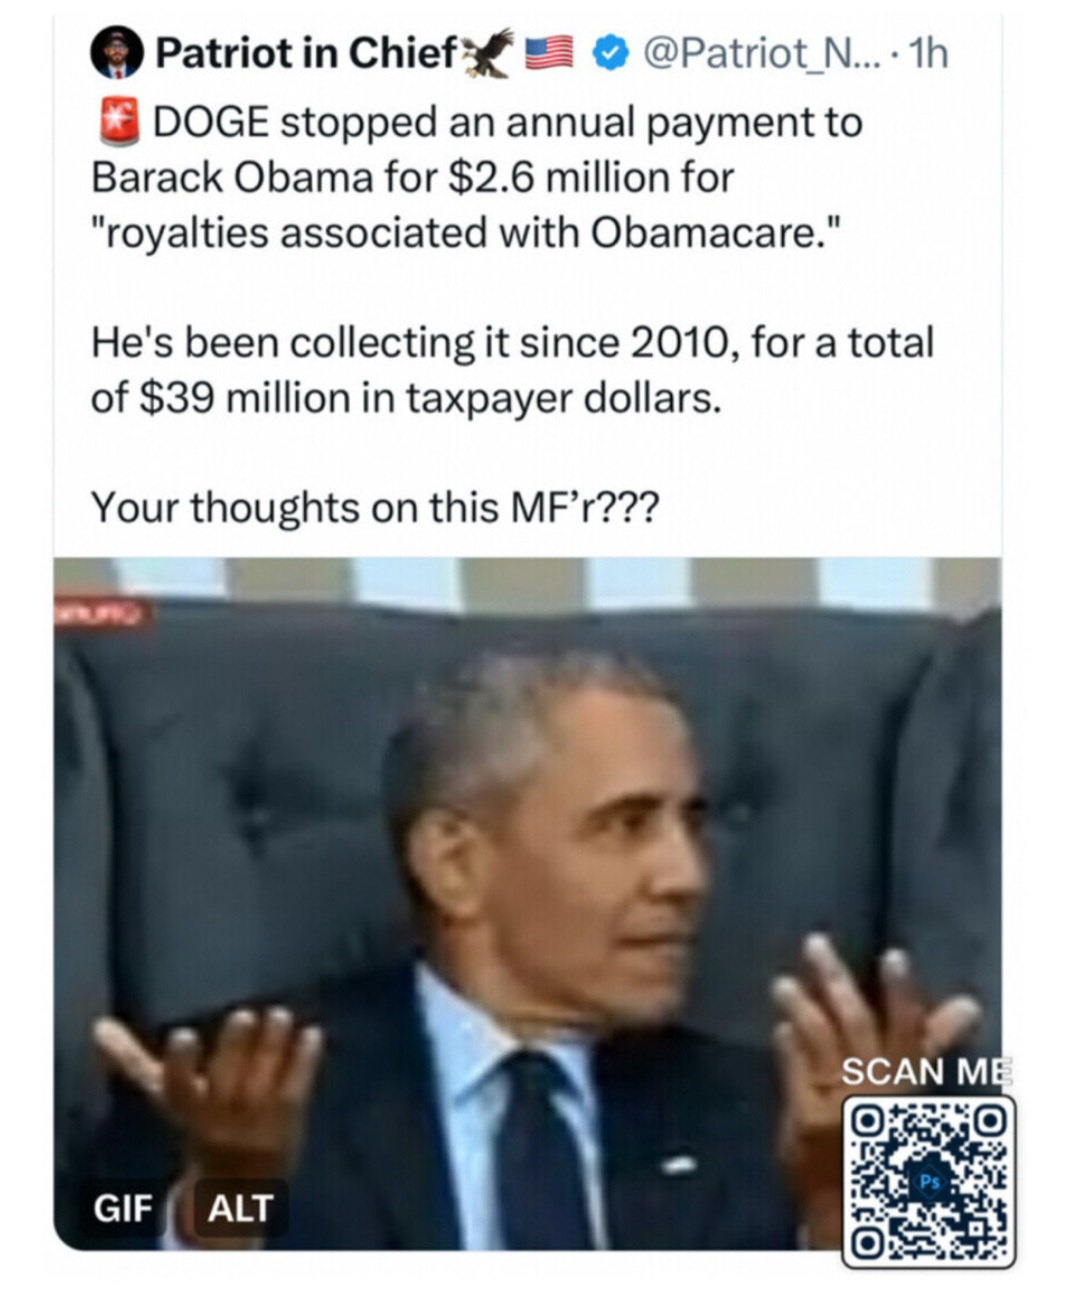Open the shrugging GIF media
Viewport: 1080px width, 1308px height.
pyautogui.click(x=528, y=903)
